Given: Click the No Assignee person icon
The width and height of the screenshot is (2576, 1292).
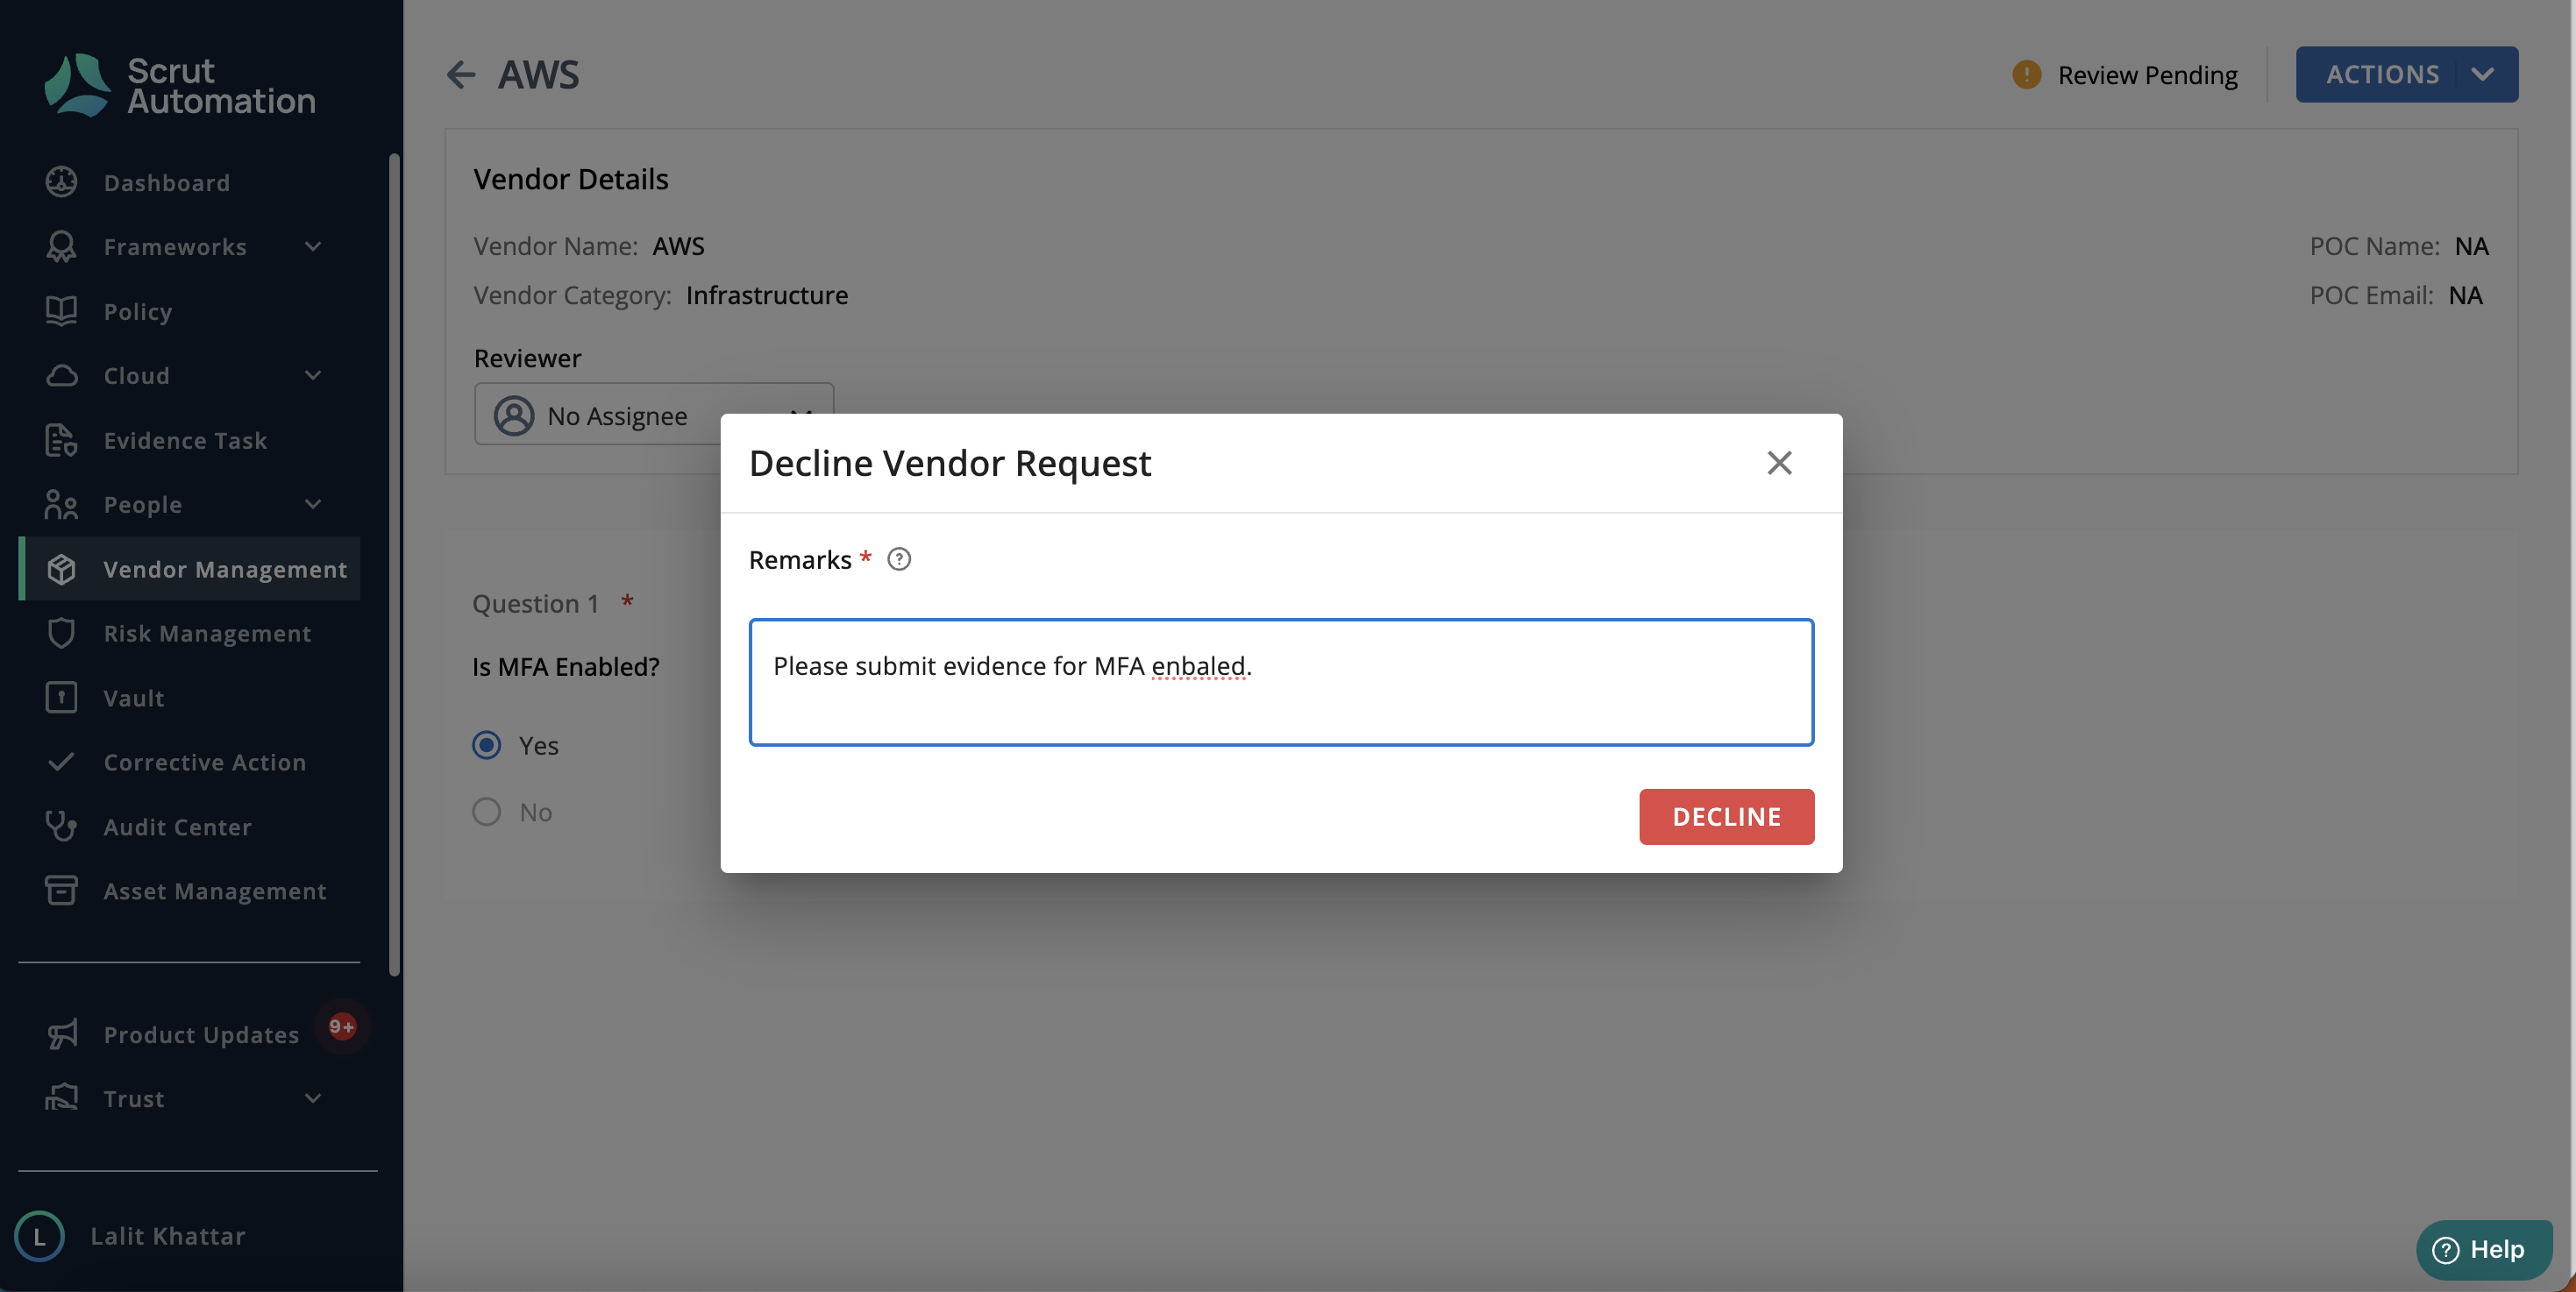Looking at the screenshot, I should click(x=514, y=415).
